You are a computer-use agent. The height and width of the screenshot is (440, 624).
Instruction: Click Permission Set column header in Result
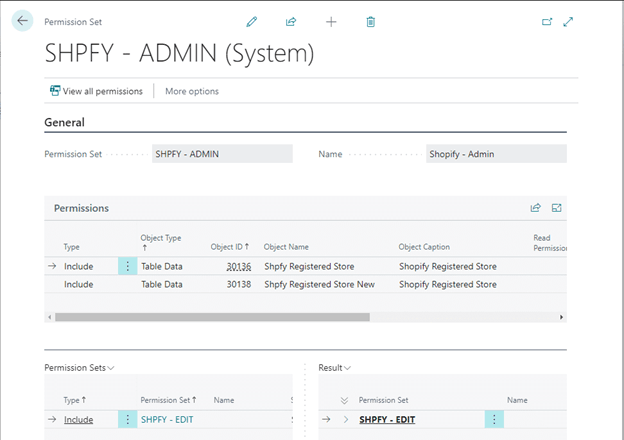(383, 400)
